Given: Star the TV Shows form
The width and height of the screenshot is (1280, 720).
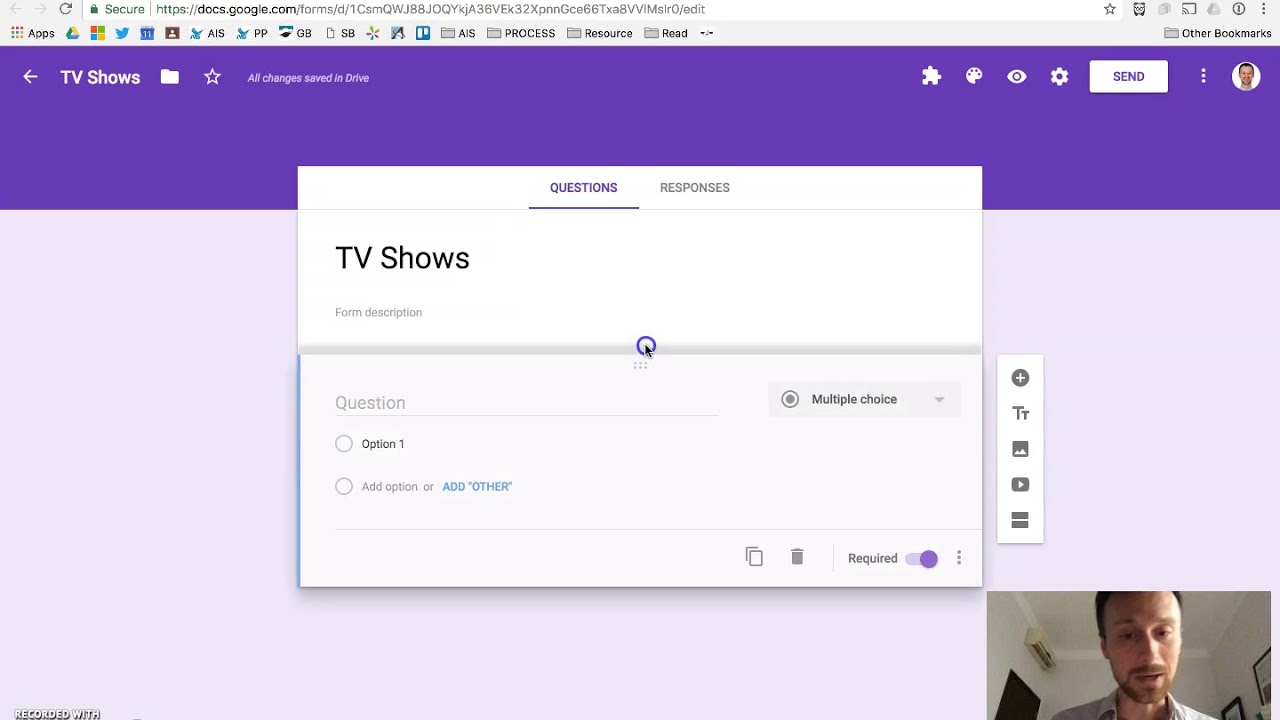Looking at the screenshot, I should pyautogui.click(x=212, y=77).
